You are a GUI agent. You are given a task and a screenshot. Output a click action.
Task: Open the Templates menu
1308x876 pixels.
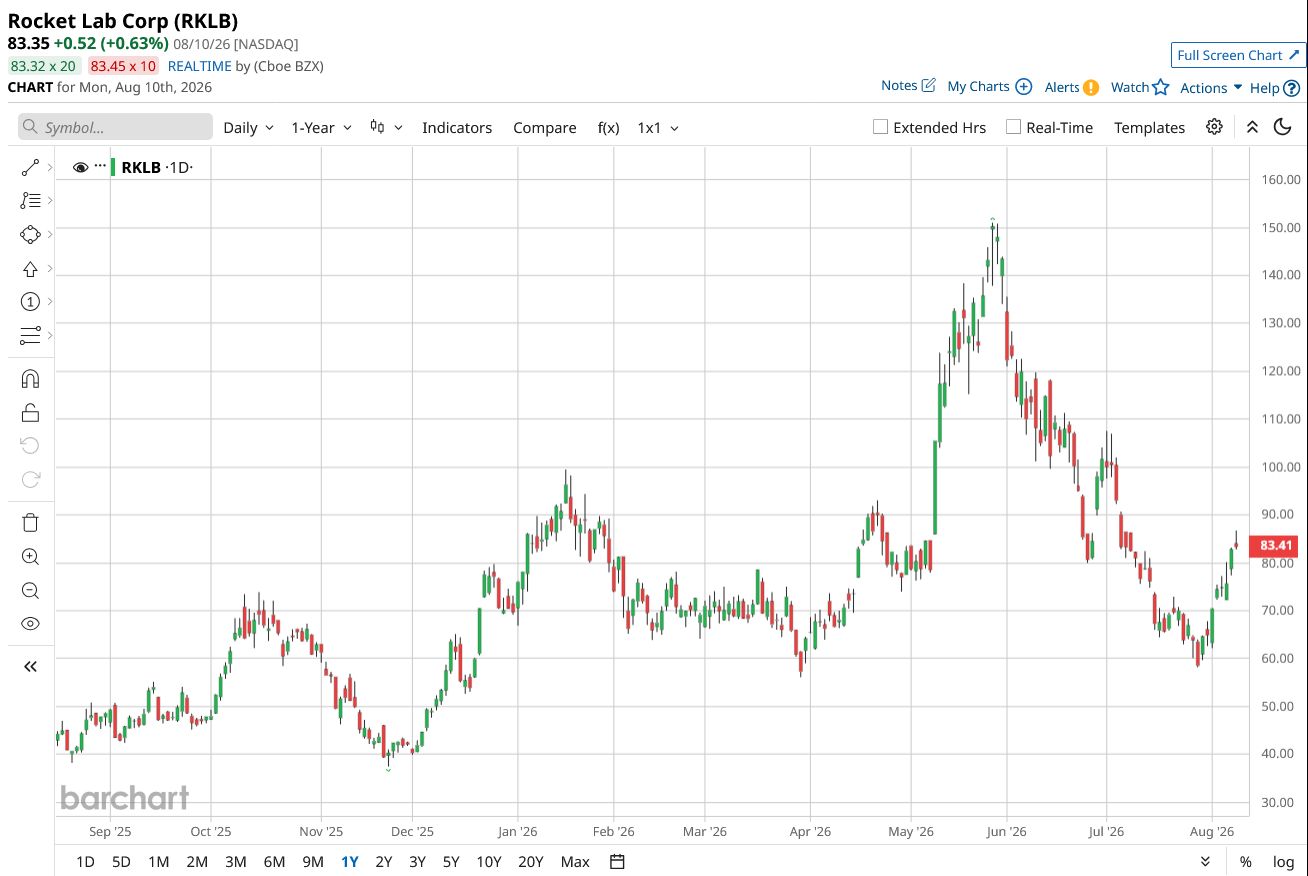(x=1149, y=127)
